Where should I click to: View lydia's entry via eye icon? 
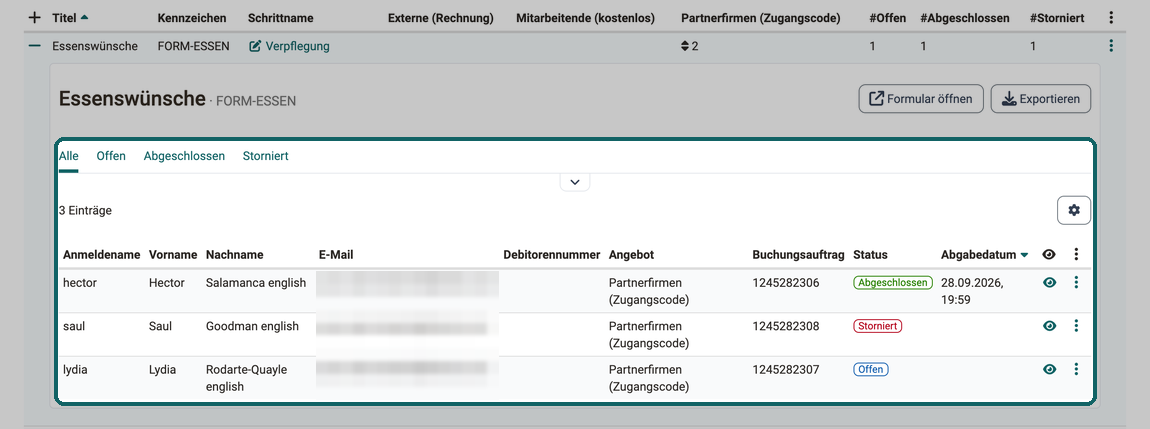click(x=1050, y=370)
